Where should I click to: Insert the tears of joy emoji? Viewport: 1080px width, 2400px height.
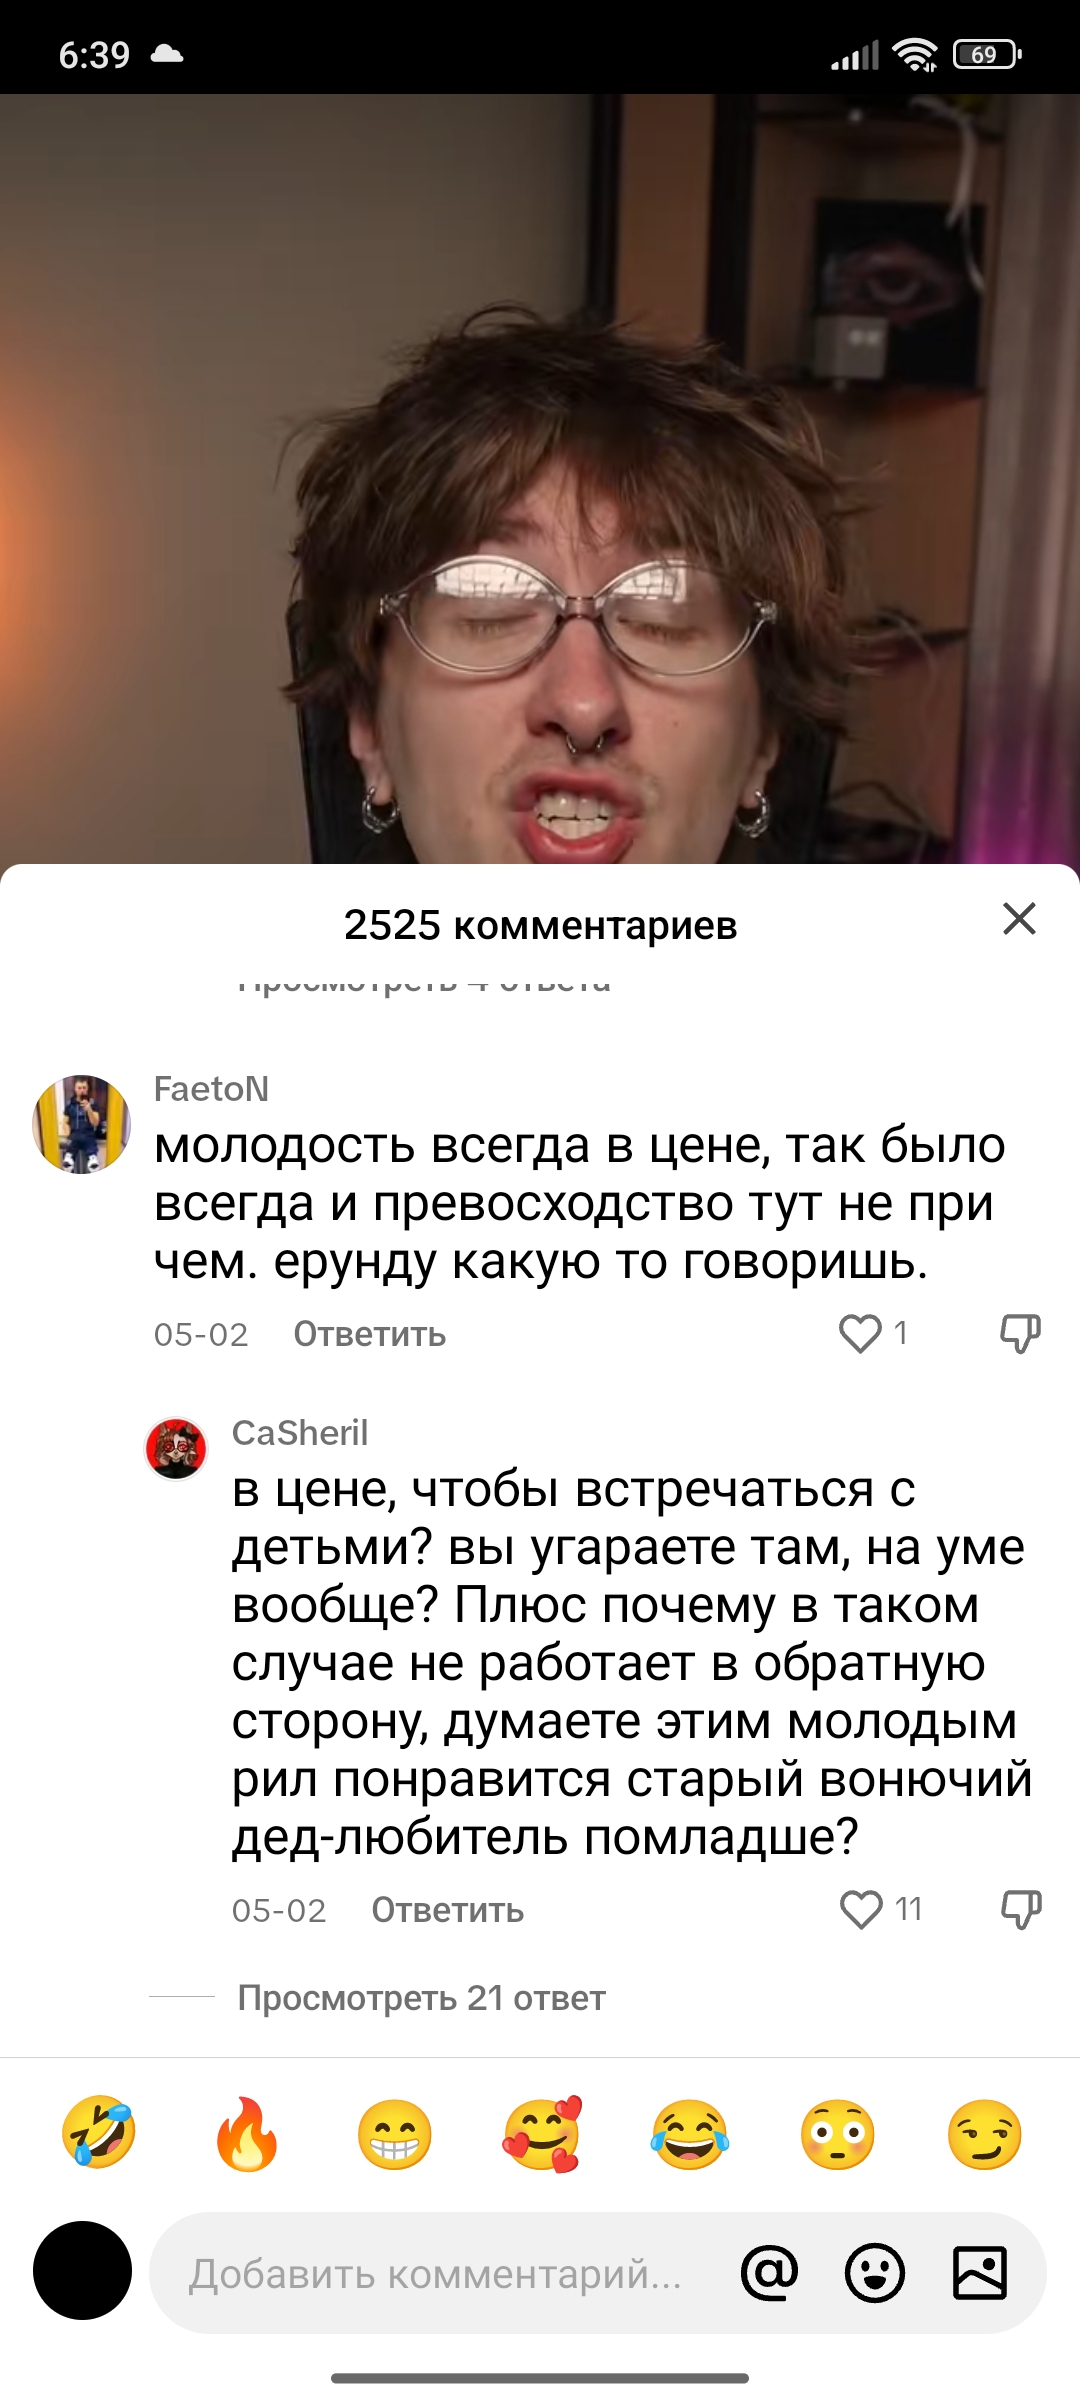[x=690, y=2134]
